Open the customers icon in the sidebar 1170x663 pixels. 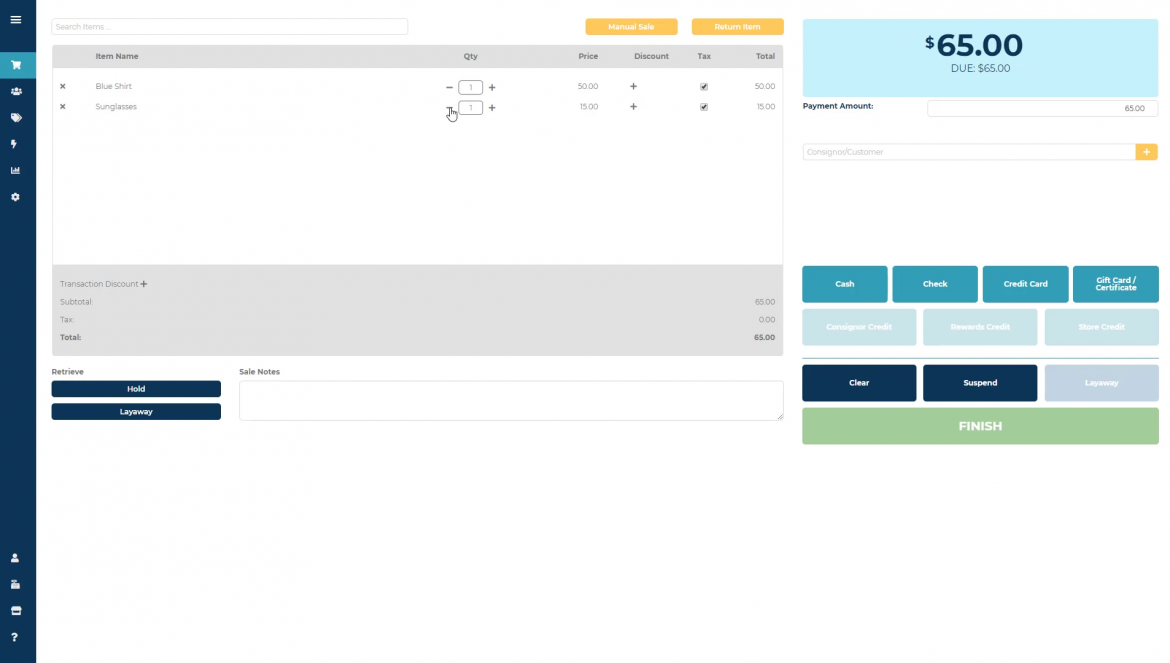pyautogui.click(x=17, y=91)
